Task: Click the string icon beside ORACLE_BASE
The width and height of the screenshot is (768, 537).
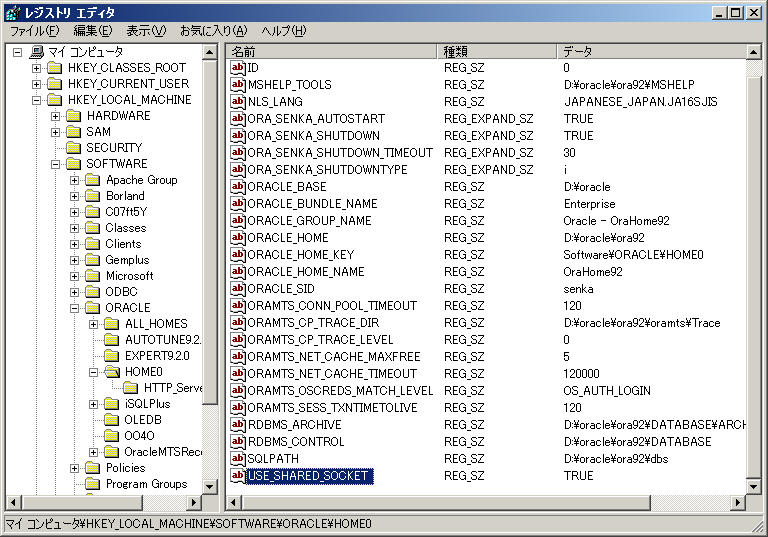Action: pyautogui.click(x=238, y=187)
